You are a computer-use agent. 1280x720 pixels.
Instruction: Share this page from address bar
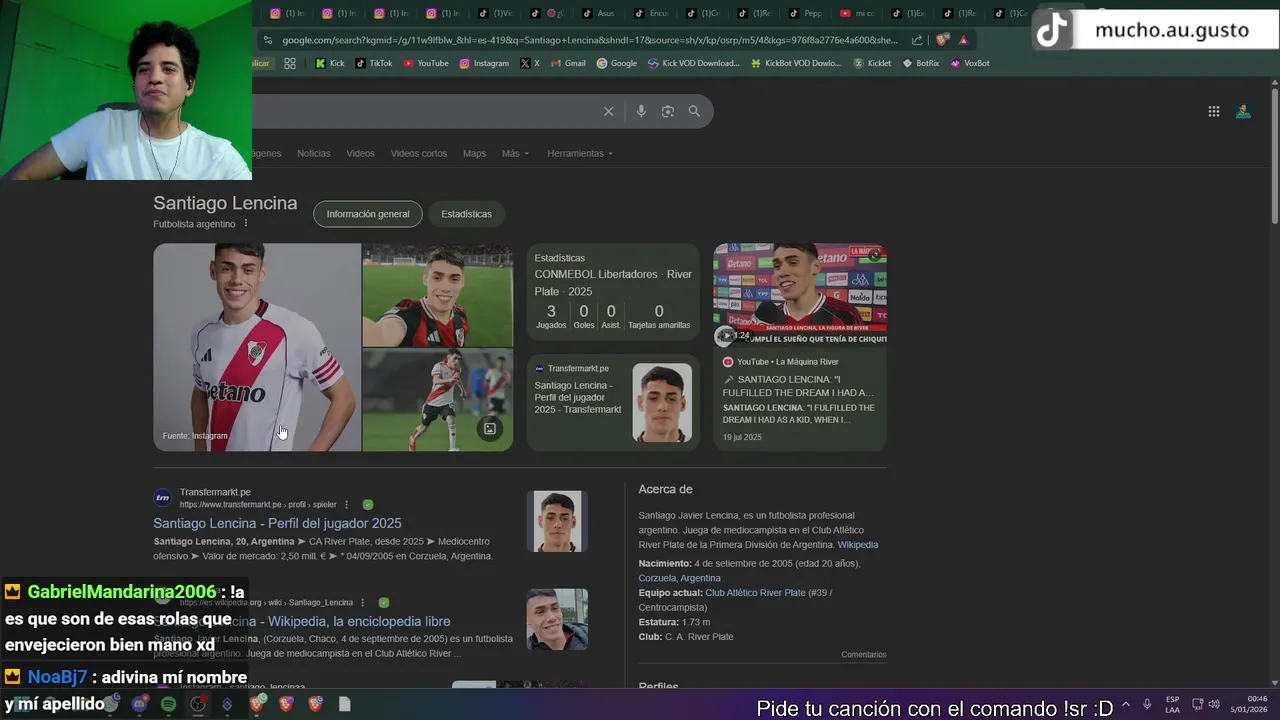[917, 40]
